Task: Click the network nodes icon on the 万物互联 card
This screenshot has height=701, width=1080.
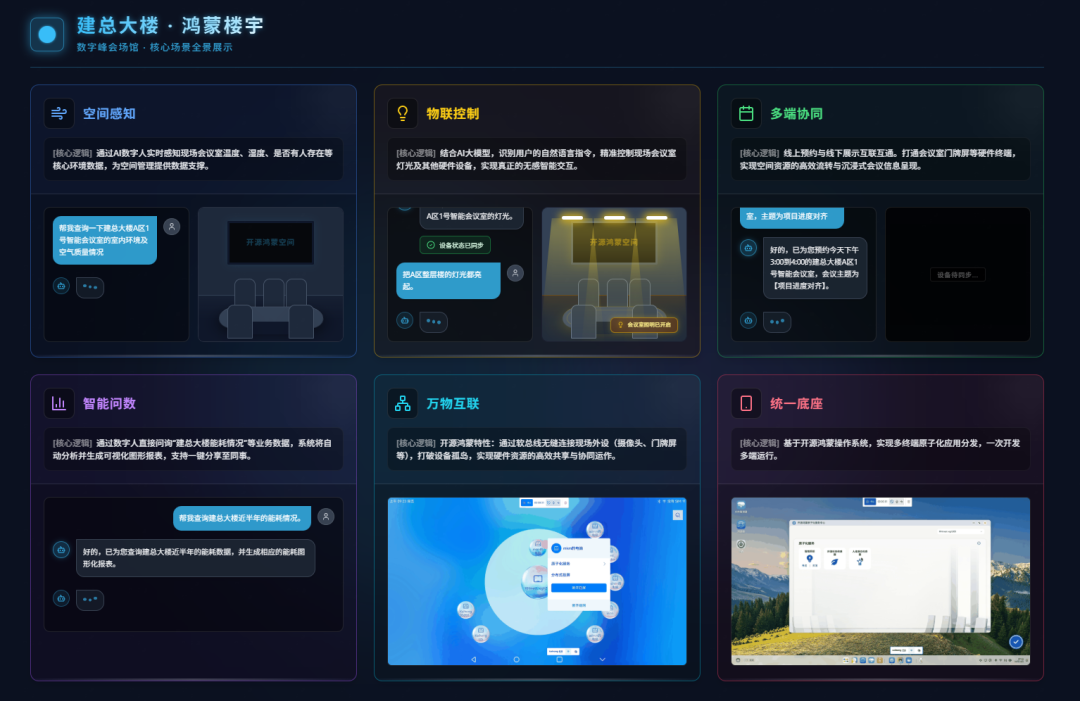Action: pos(401,402)
